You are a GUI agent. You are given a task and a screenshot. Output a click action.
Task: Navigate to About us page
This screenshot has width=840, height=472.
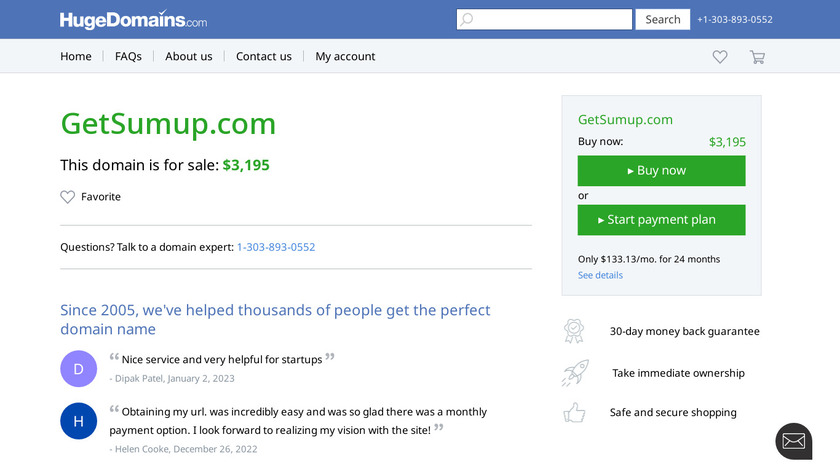[189, 57]
